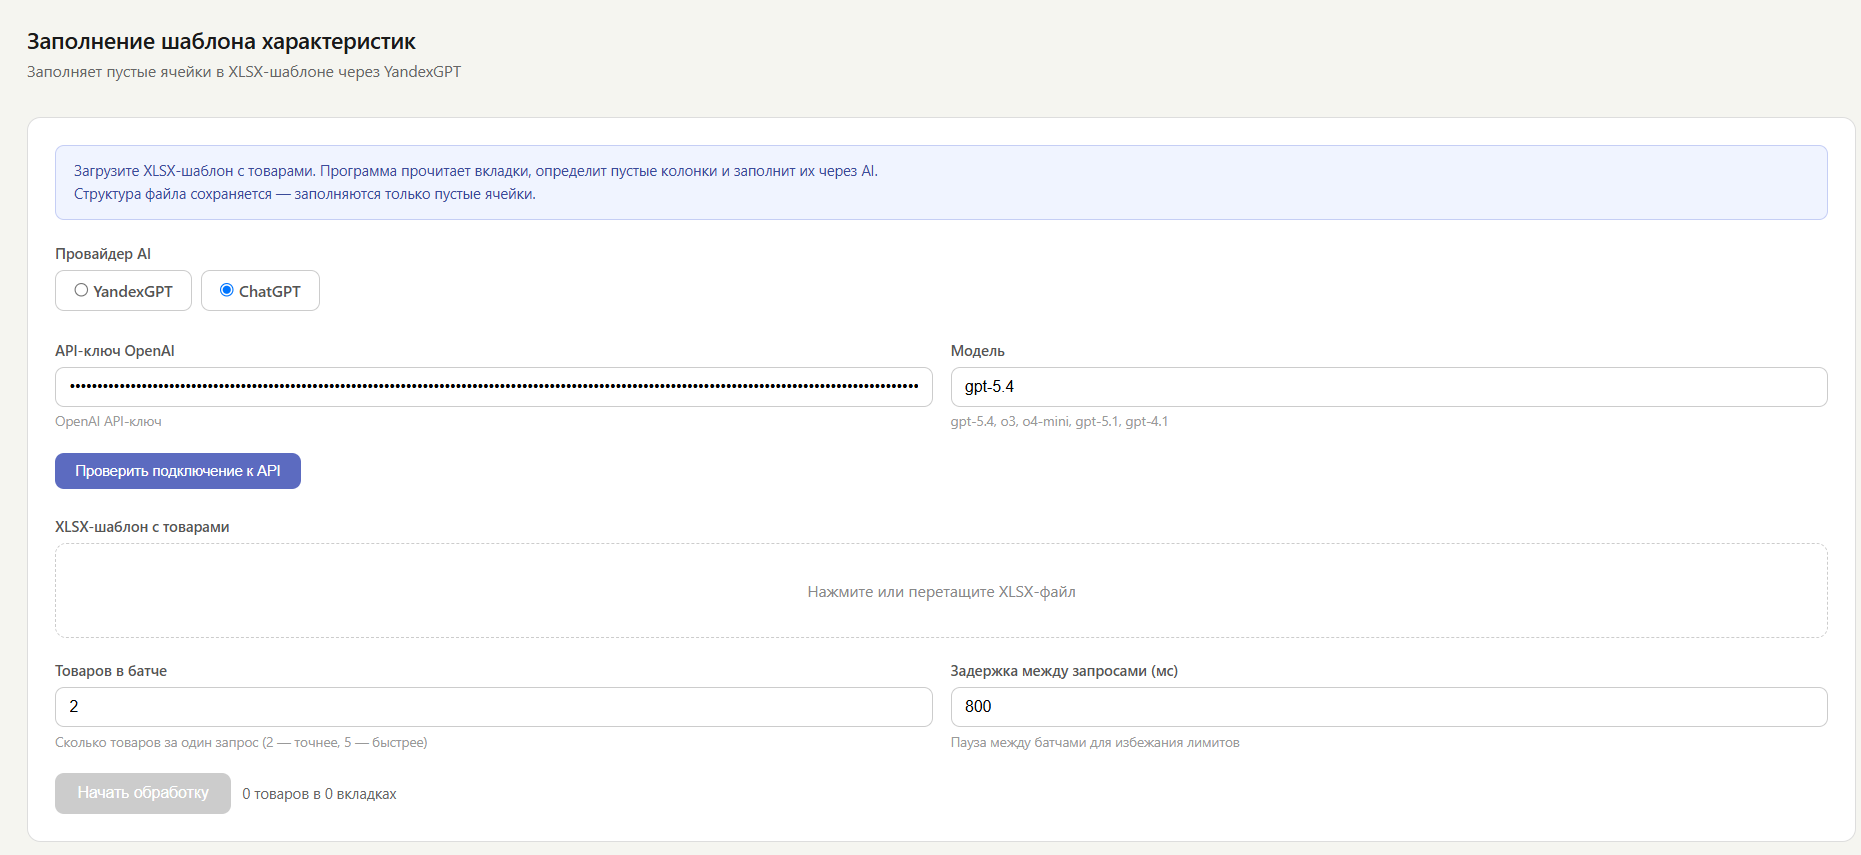Click the status text 0 товаров в 0 вкладках
This screenshot has height=855, width=1861.
click(319, 794)
